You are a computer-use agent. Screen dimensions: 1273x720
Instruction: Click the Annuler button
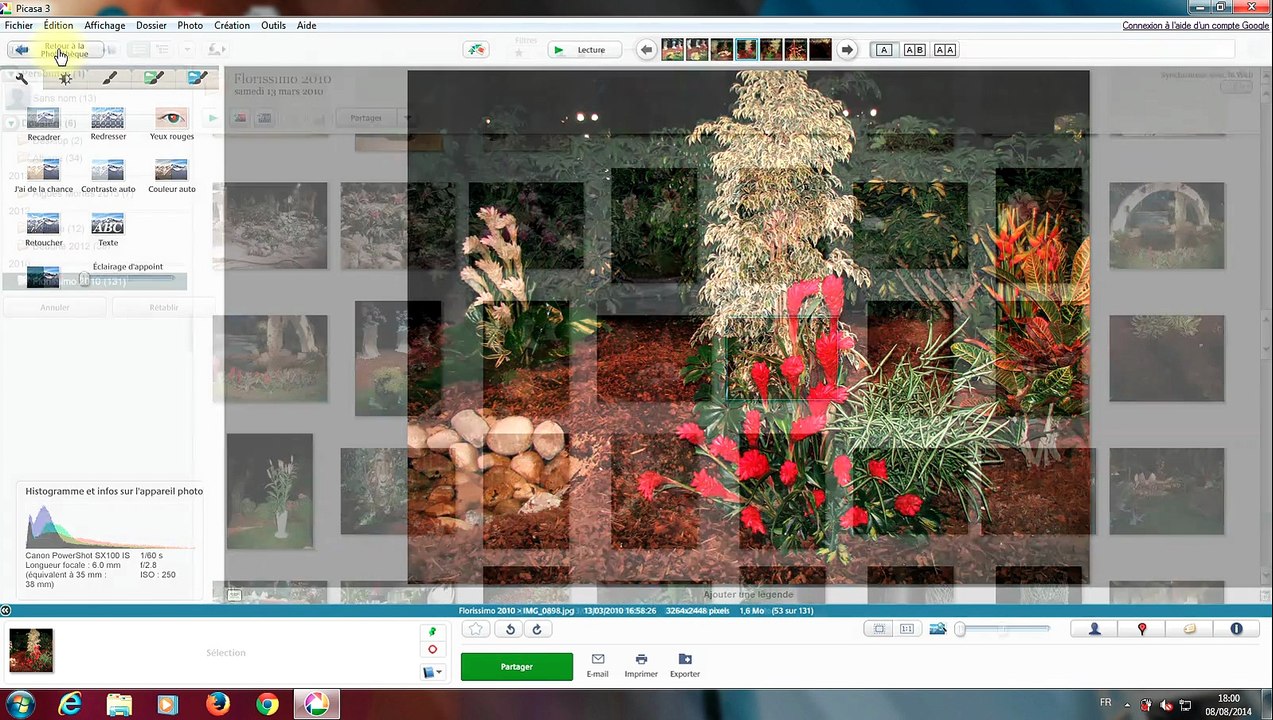point(55,307)
